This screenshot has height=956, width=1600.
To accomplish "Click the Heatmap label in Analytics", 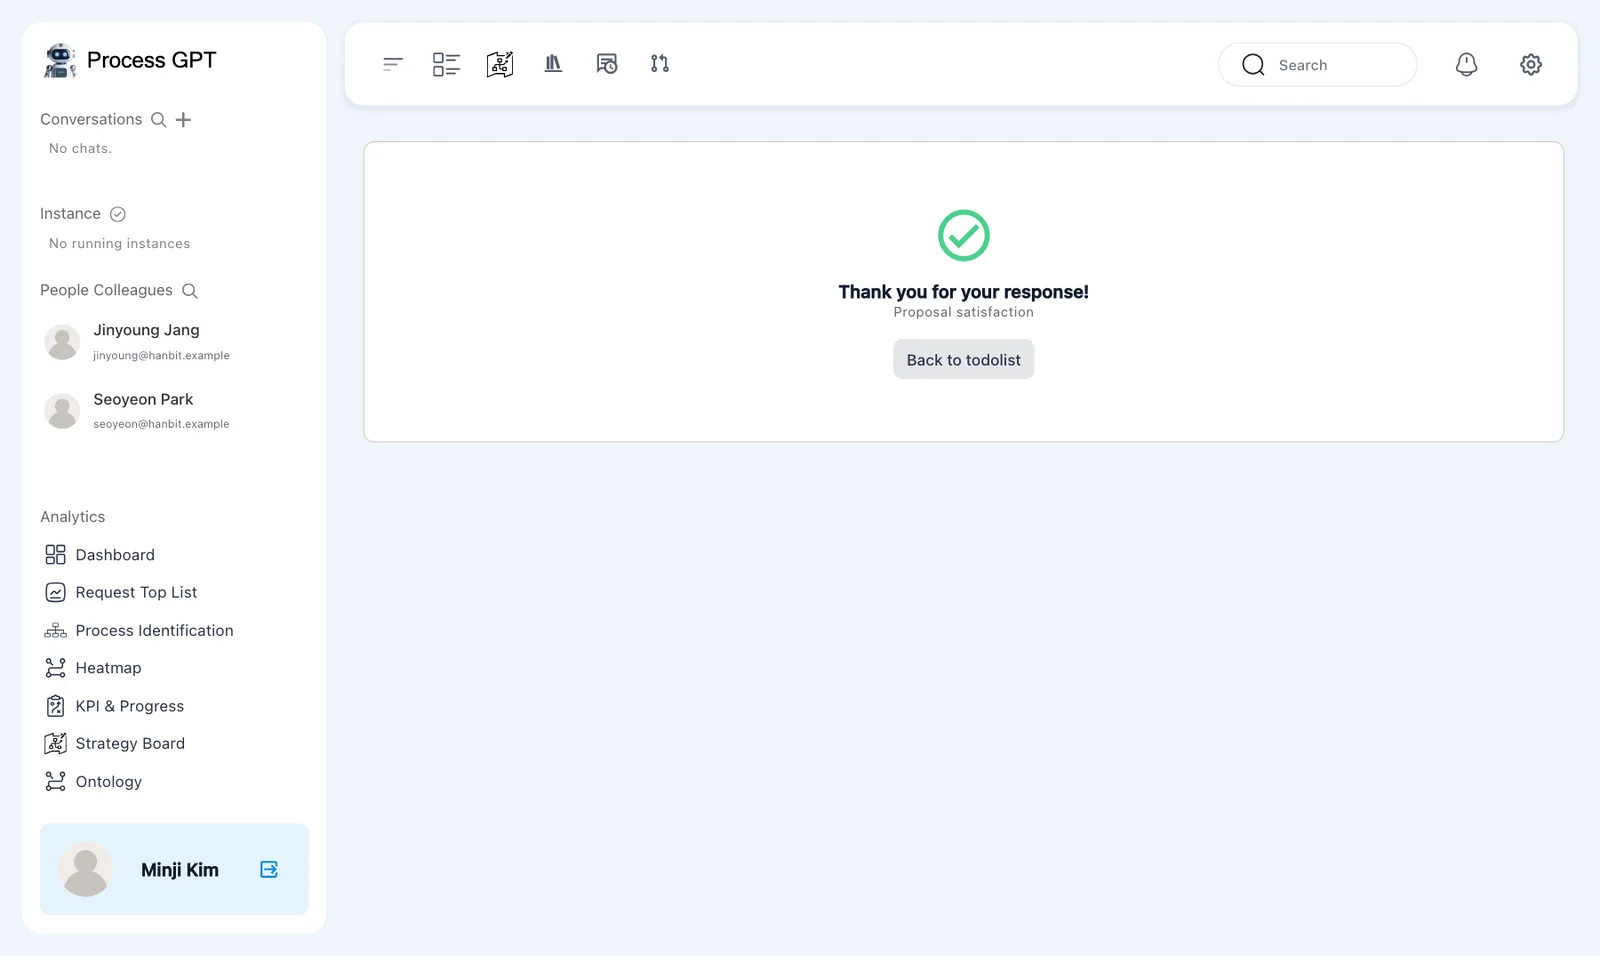I will point(108,668).
